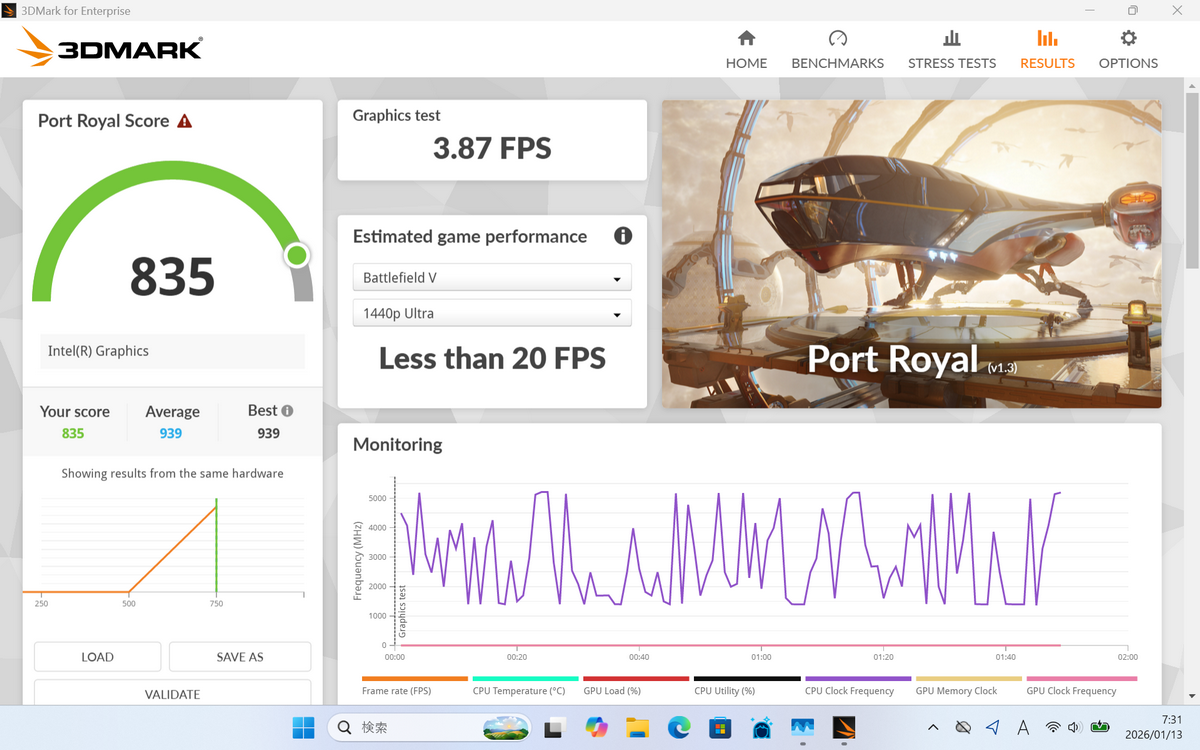
Task: Toggle the CPU Utility (%) legend
Action: 746,686
